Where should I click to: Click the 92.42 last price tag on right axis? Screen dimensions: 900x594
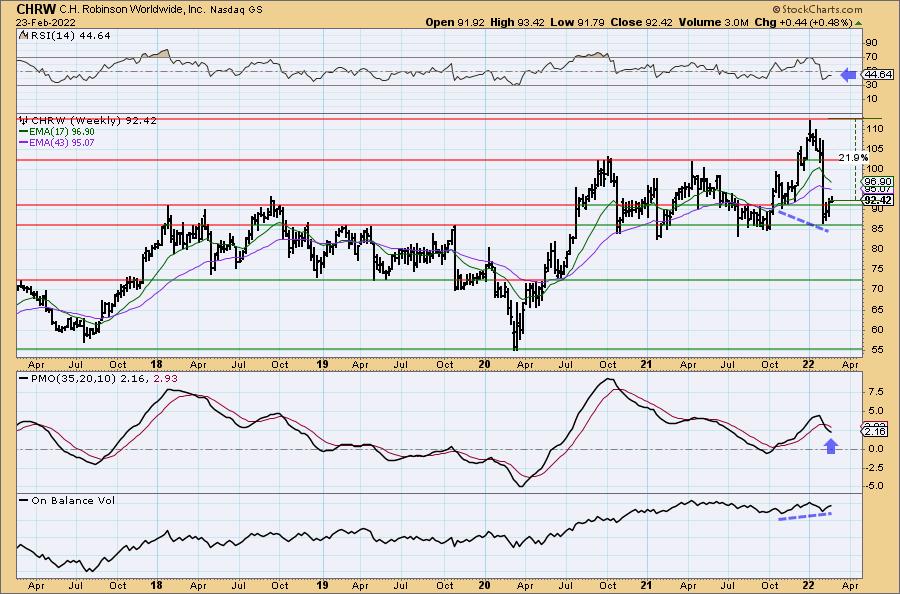[878, 200]
